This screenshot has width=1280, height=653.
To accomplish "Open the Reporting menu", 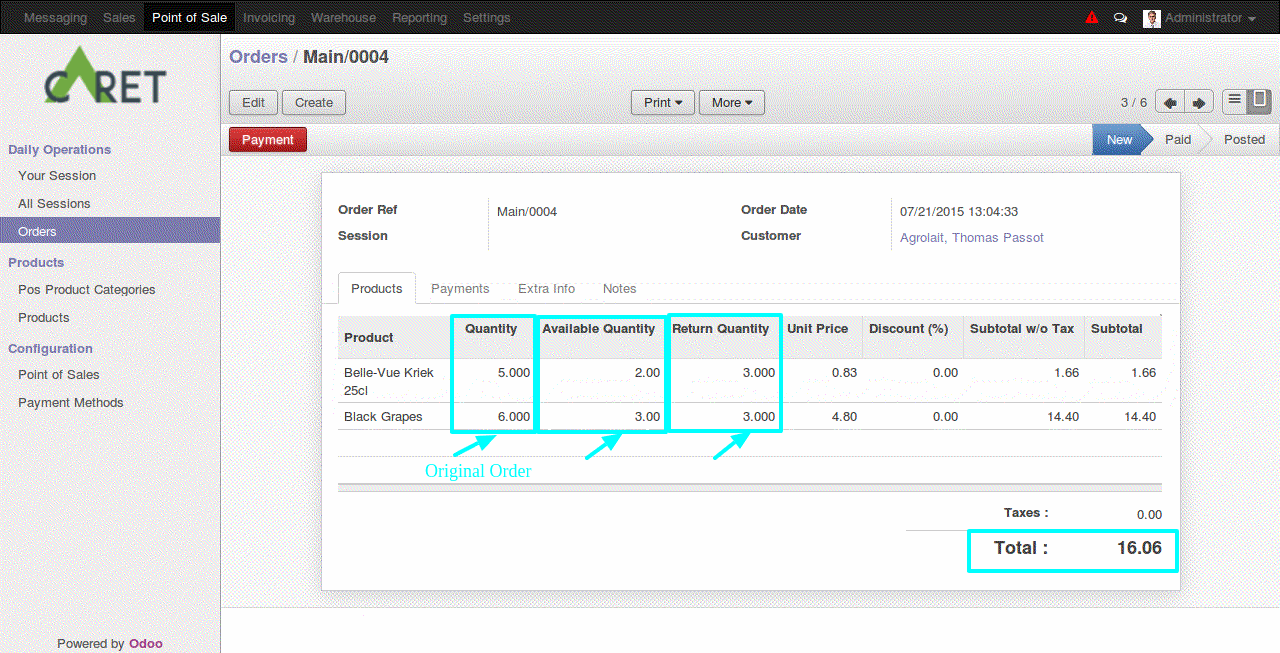I will [x=419, y=17].
